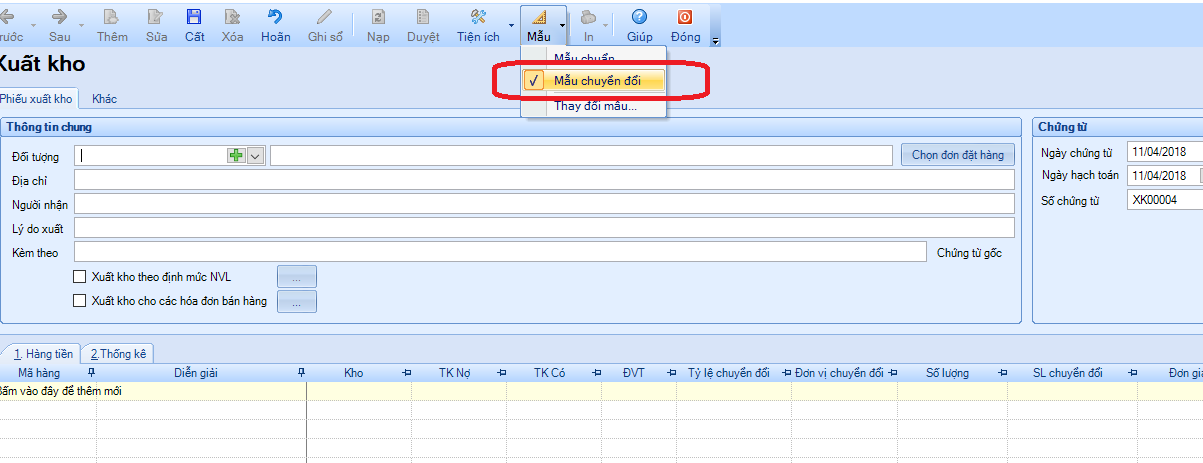Click the pin icon in Kho header
The height and width of the screenshot is (463, 1203).
pos(406,373)
